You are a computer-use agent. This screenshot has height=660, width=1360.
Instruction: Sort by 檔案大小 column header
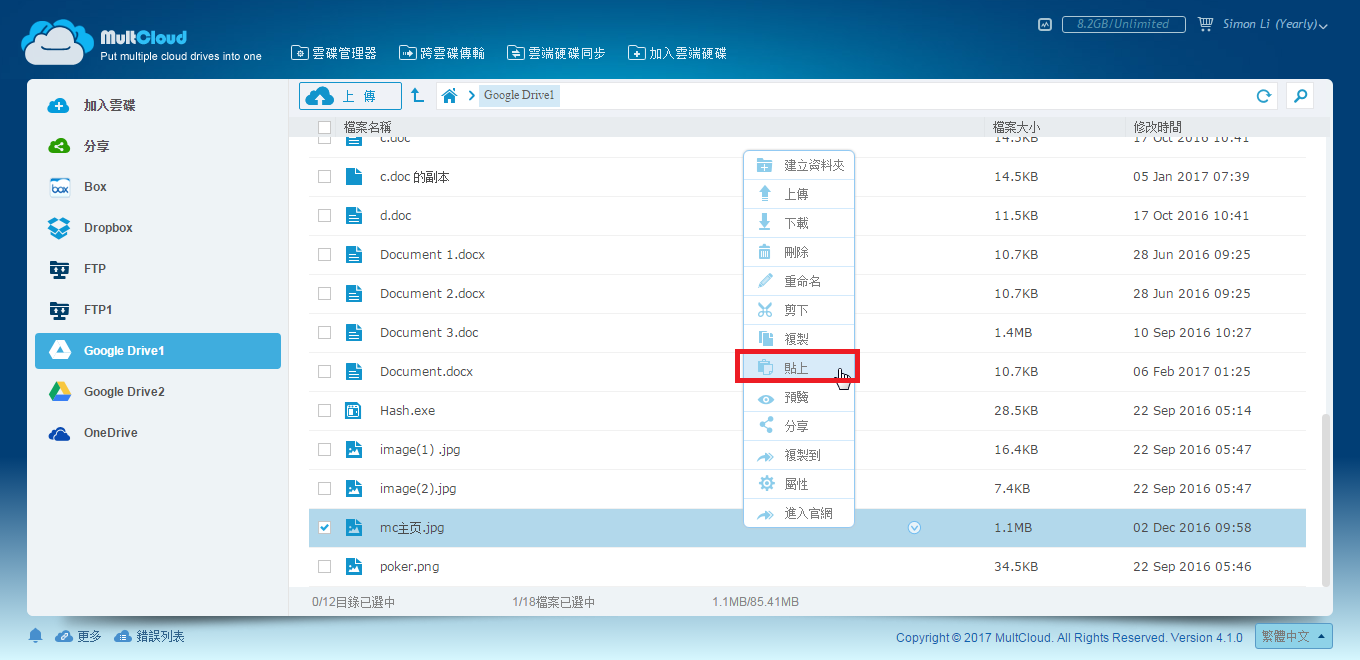1016,127
